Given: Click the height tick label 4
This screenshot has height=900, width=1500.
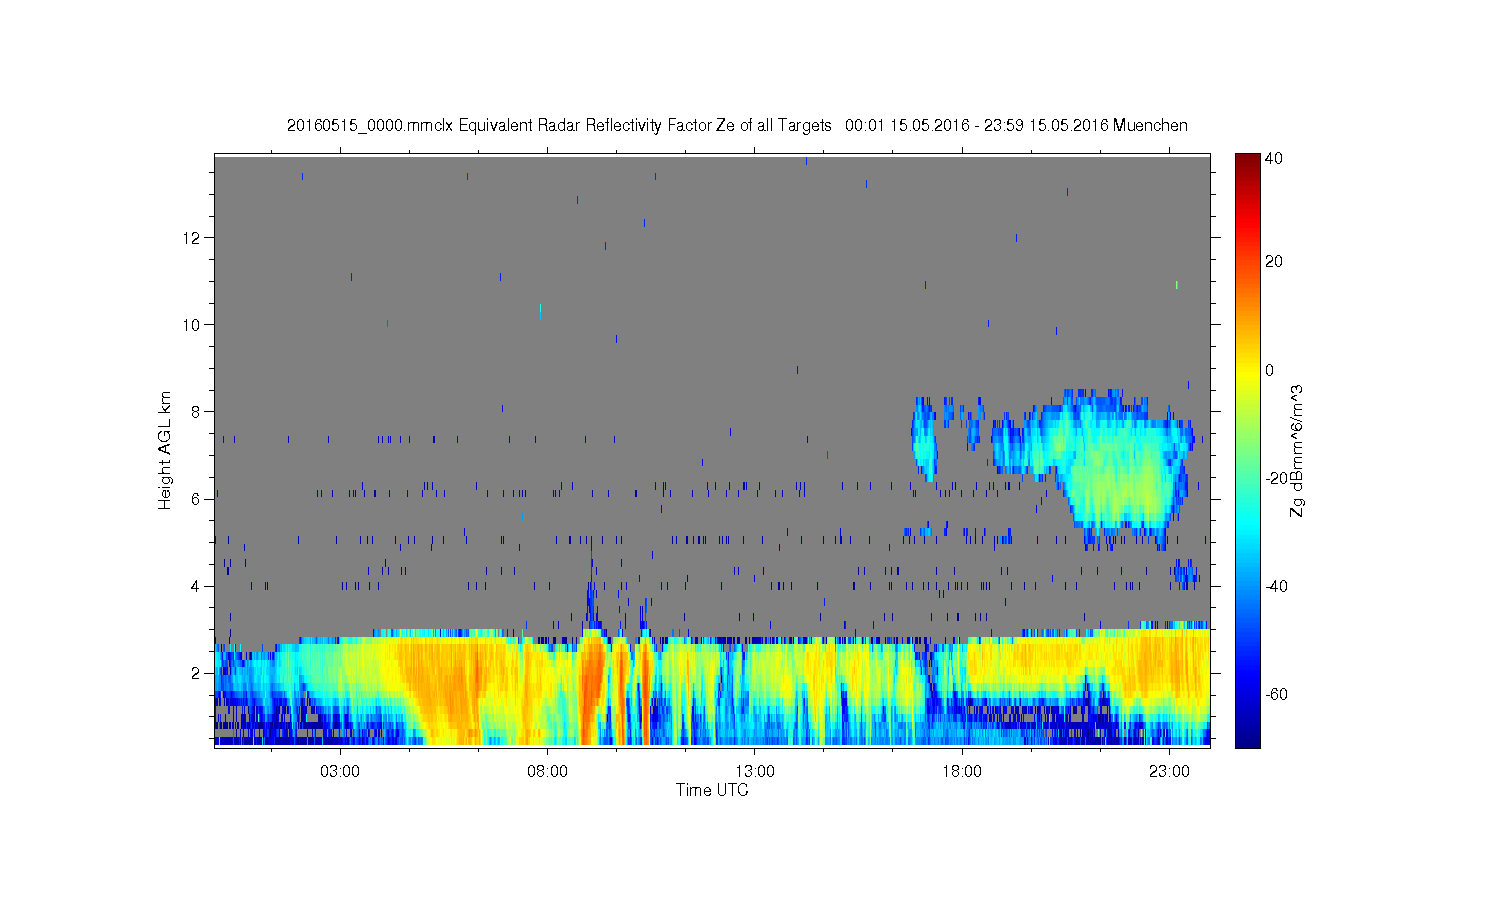Looking at the screenshot, I should pos(197,585).
